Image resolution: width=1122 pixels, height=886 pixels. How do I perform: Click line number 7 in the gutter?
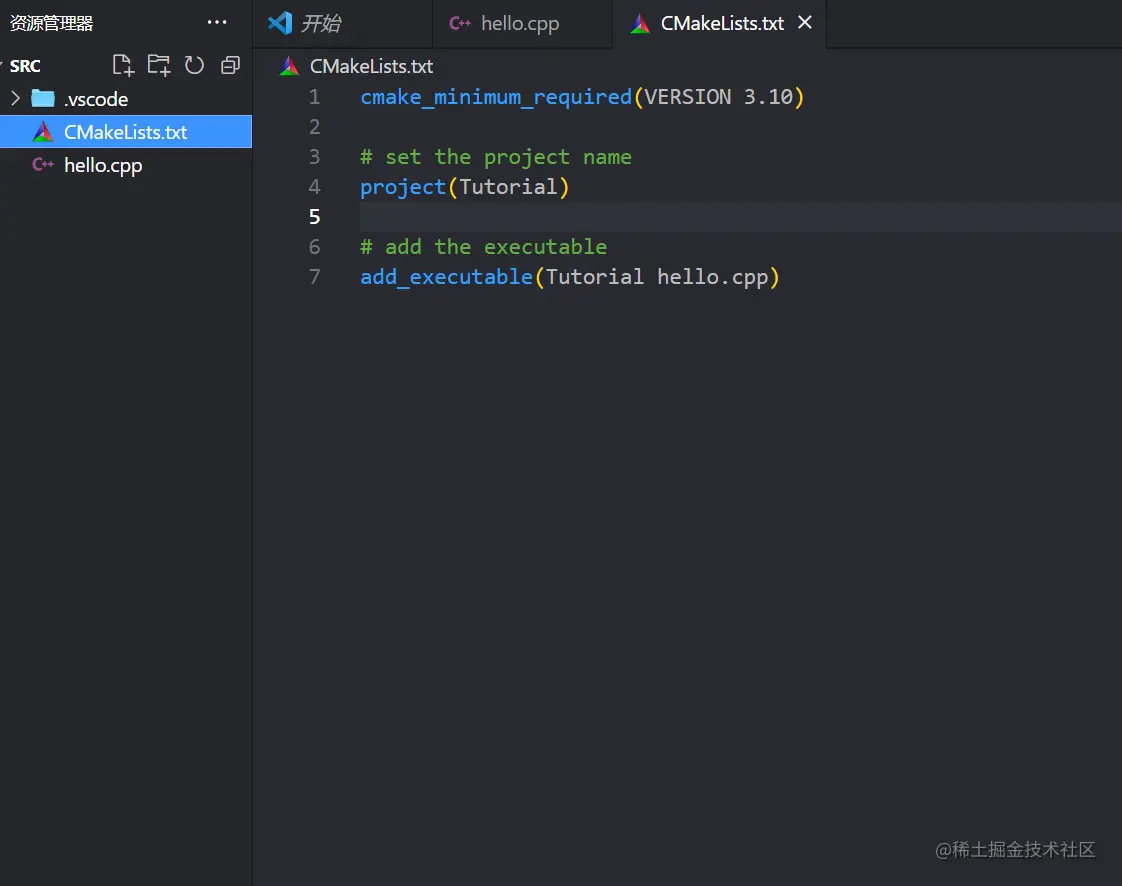(x=314, y=276)
